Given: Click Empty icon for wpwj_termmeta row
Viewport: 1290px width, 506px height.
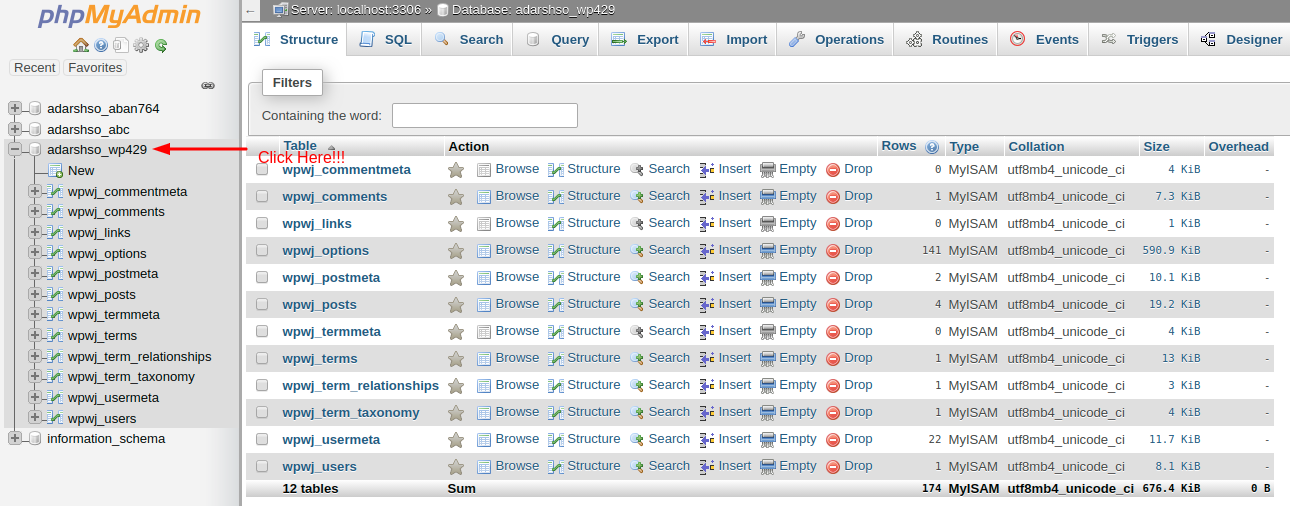Looking at the screenshot, I should point(768,332).
